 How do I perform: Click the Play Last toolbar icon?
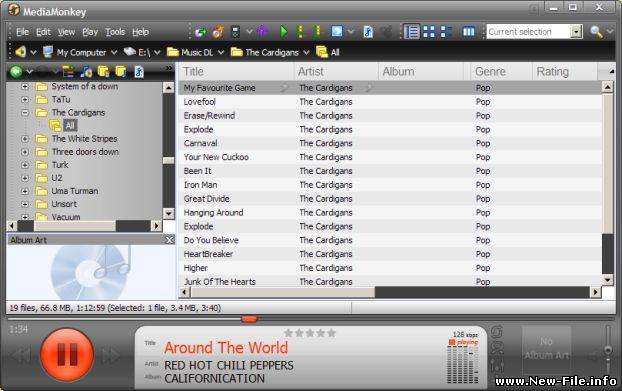coord(317,31)
